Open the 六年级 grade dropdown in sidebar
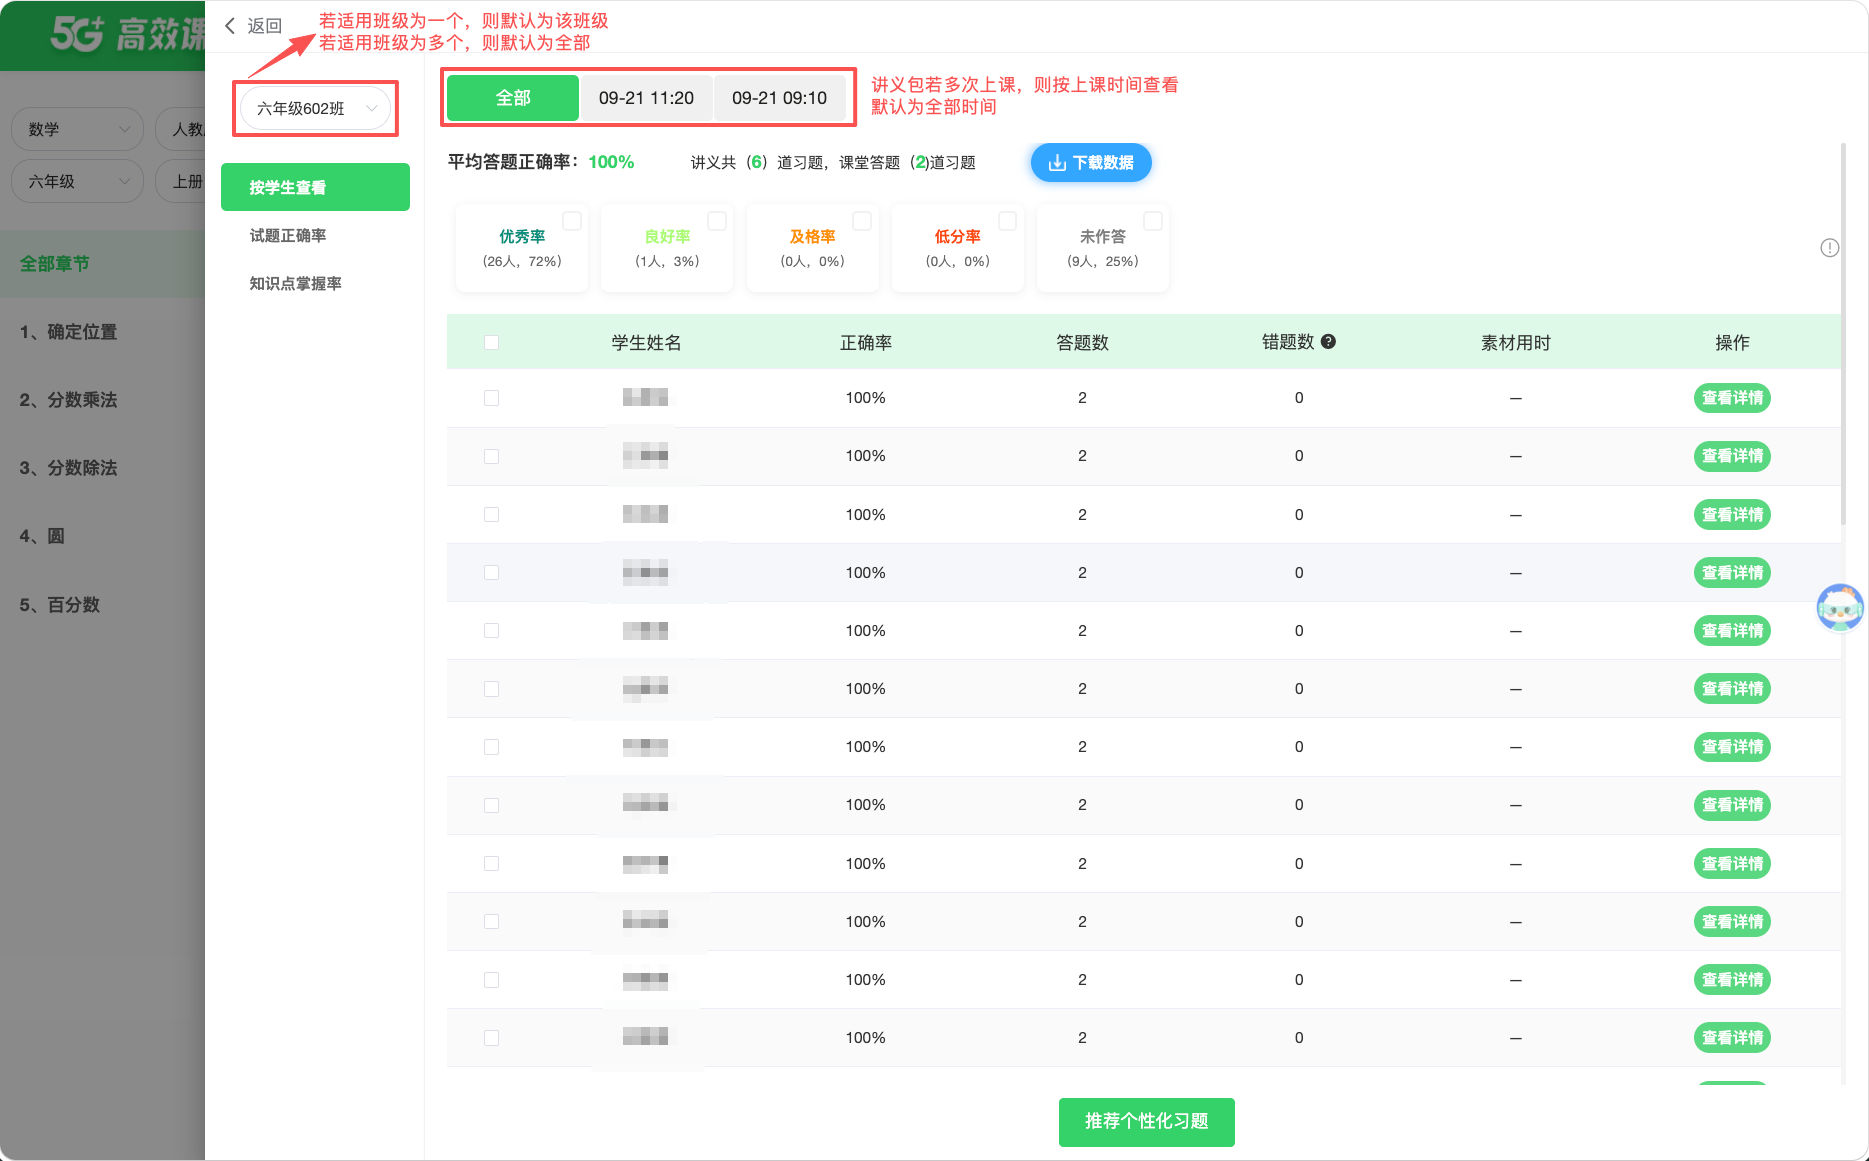The width and height of the screenshot is (1869, 1161). (x=78, y=181)
